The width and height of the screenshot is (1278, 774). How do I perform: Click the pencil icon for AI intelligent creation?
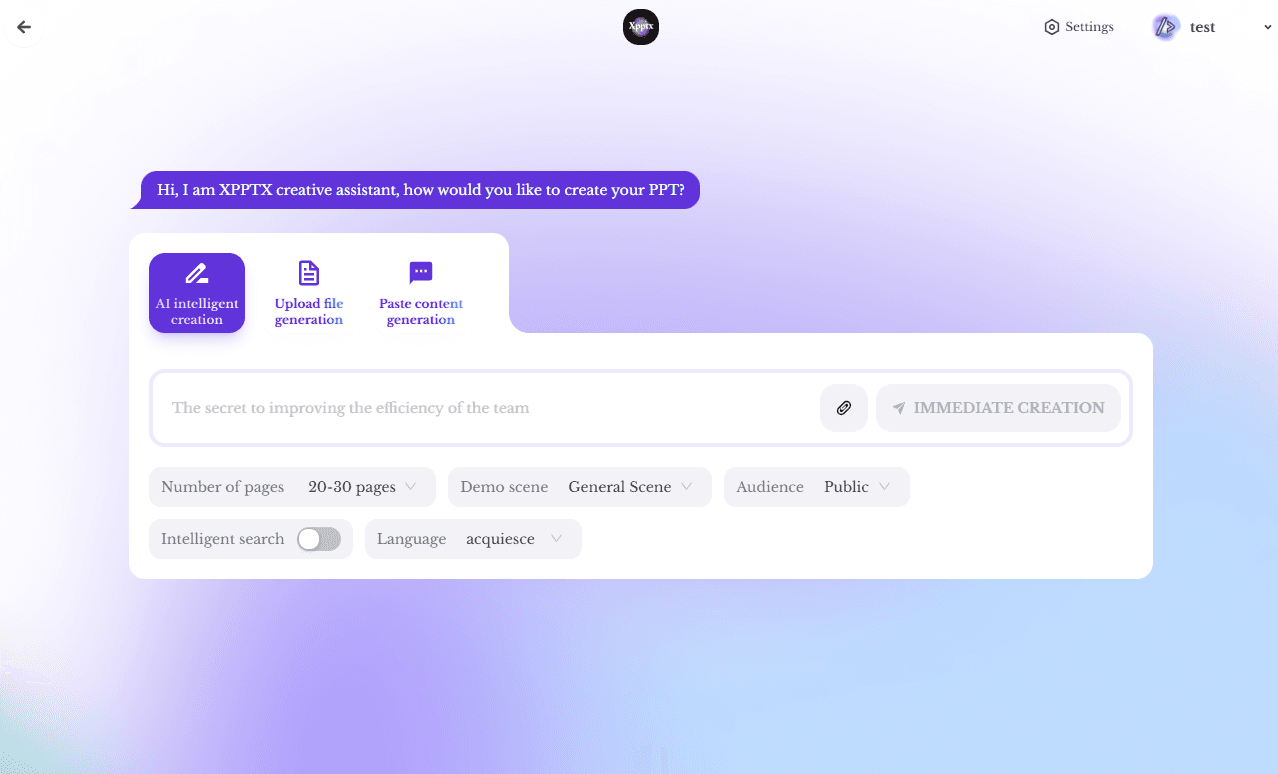tap(197, 274)
